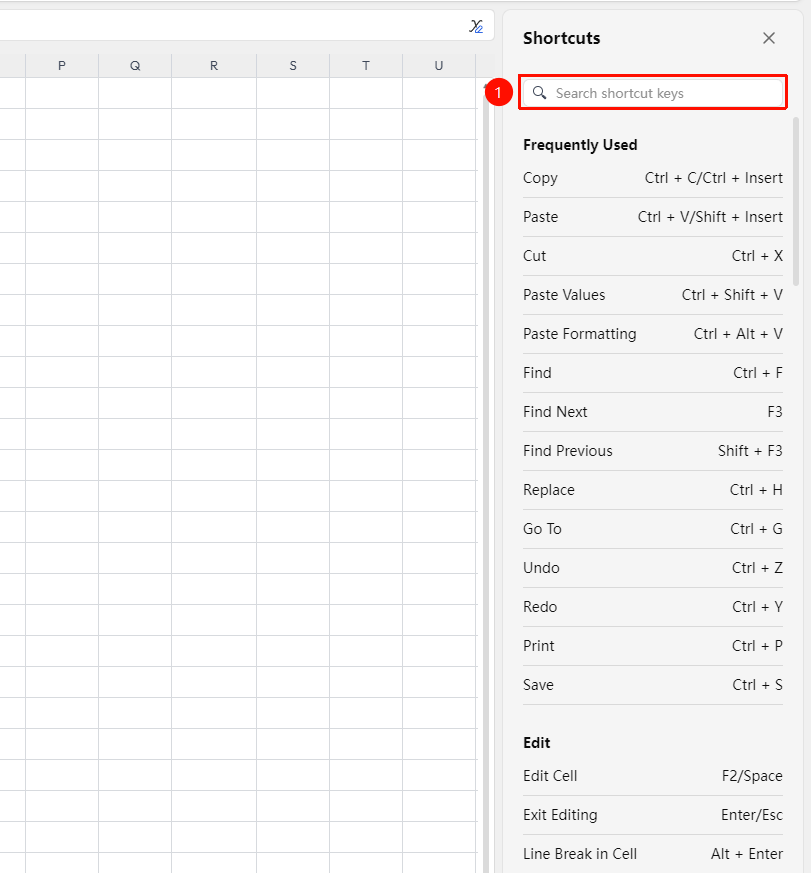Click the Shortcuts panel vertical scrollbar thumb
Screen dimensions: 811x873
tap(796, 202)
